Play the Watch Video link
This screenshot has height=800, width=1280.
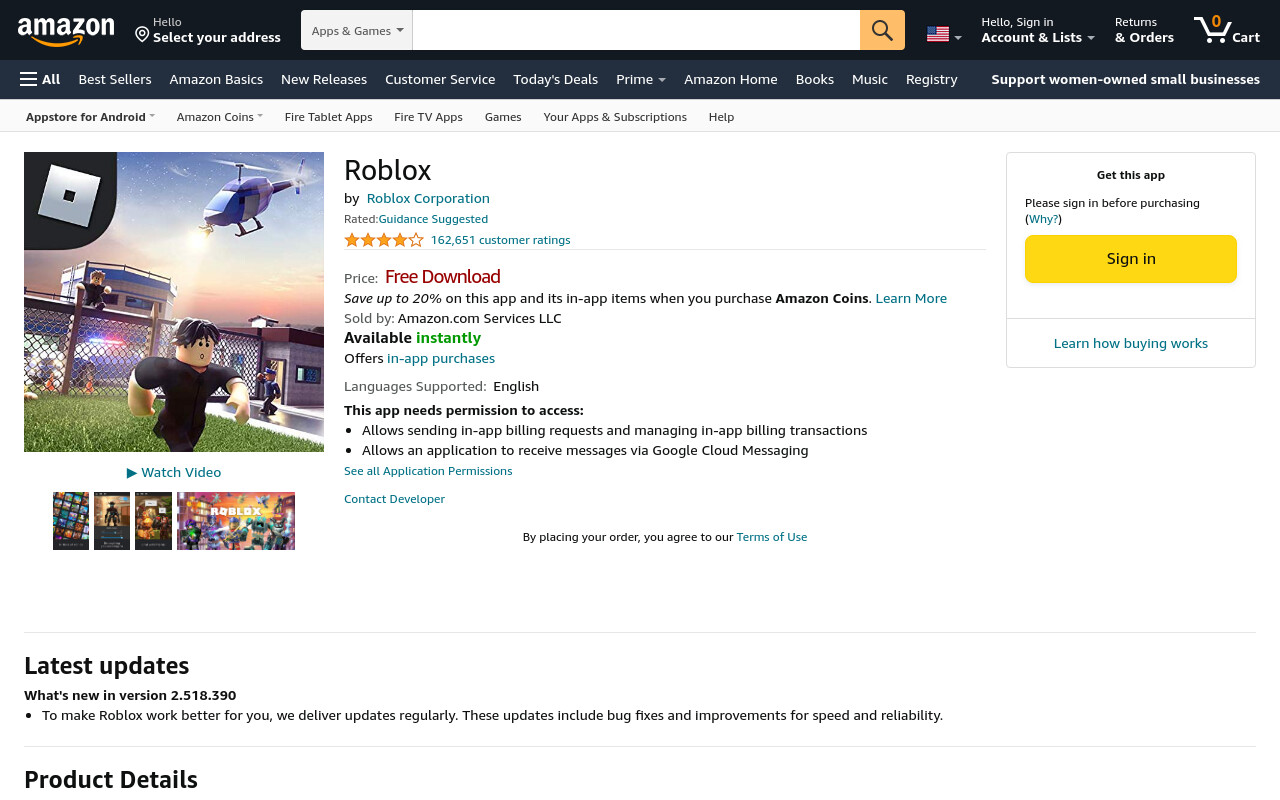(x=174, y=472)
